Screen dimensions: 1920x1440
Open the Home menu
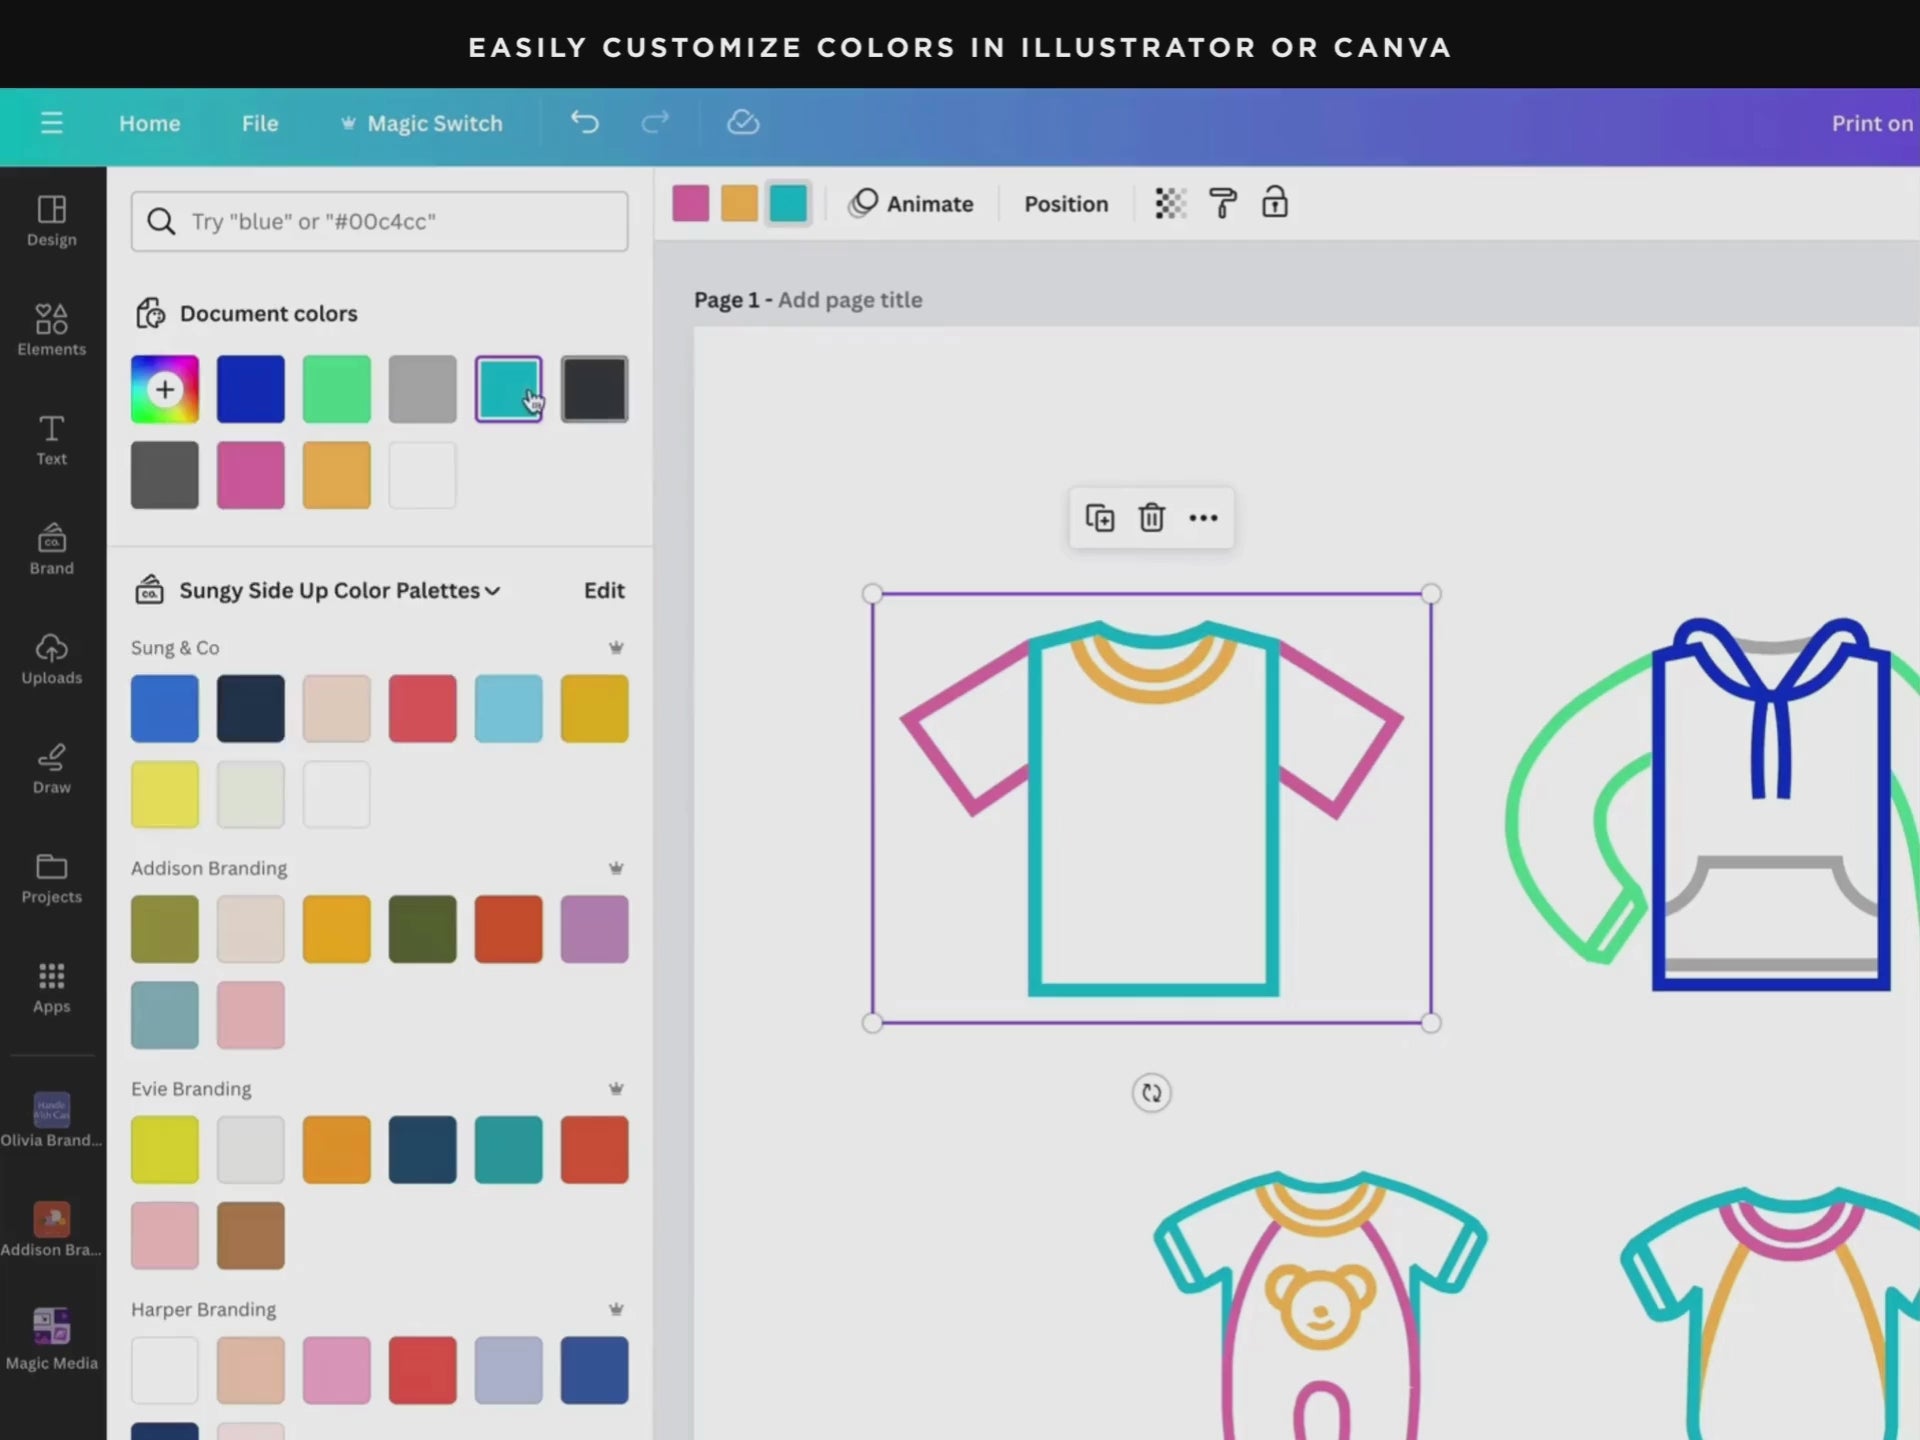pyautogui.click(x=150, y=123)
